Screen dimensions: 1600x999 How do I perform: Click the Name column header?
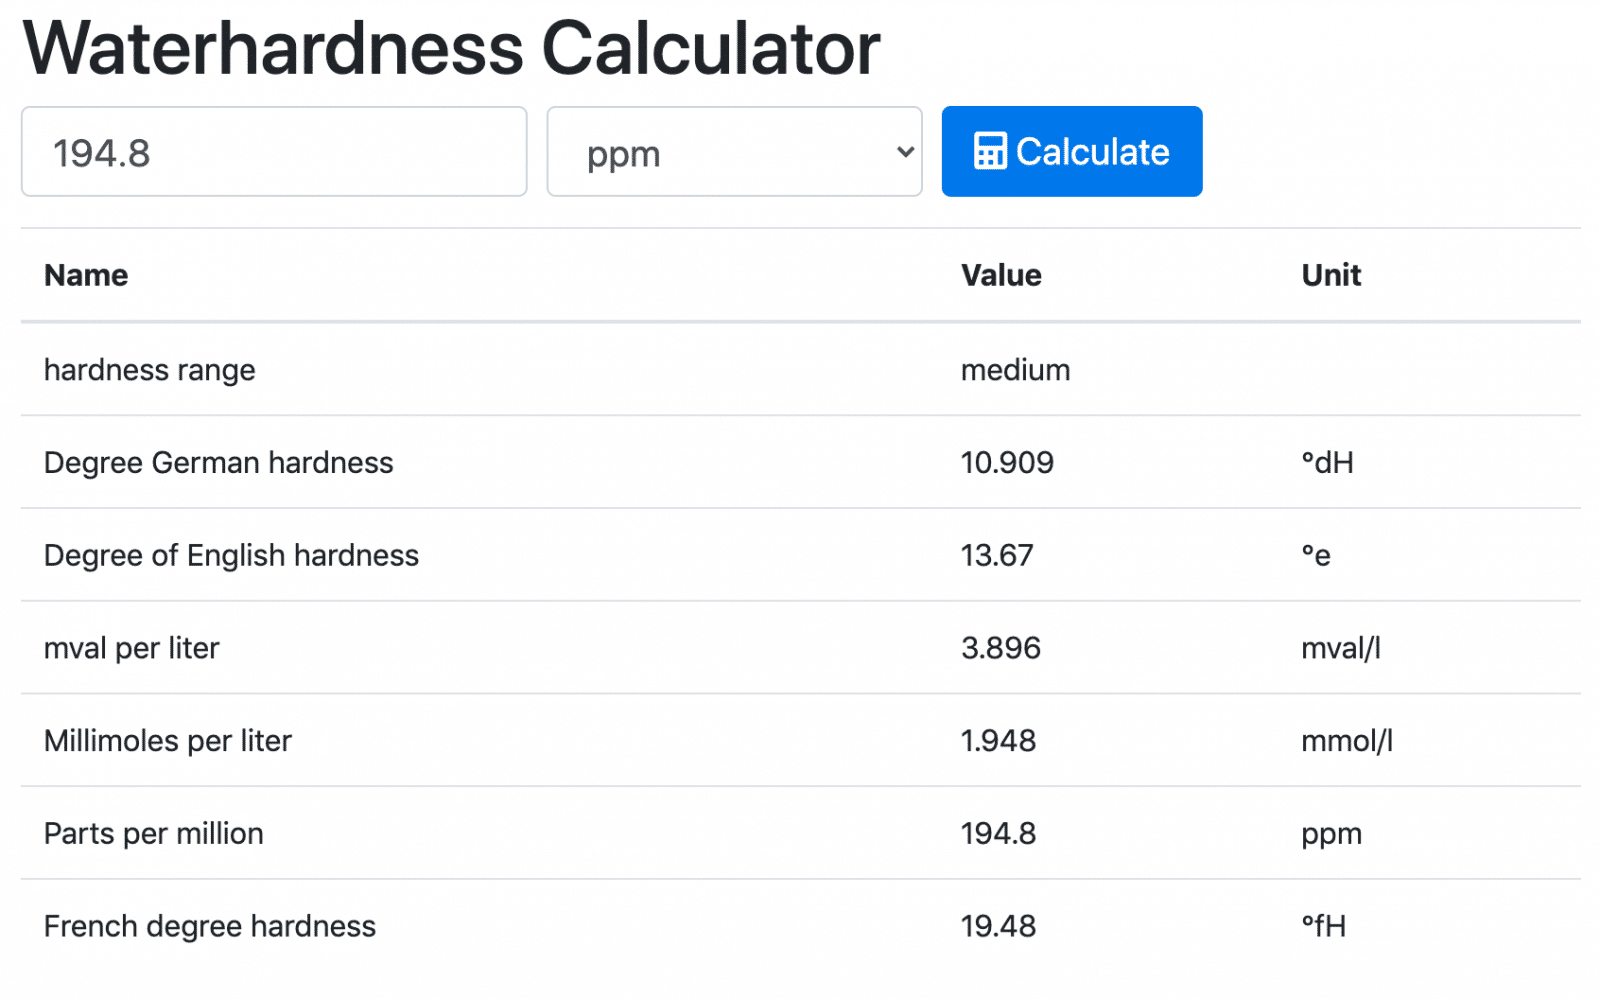click(x=86, y=275)
